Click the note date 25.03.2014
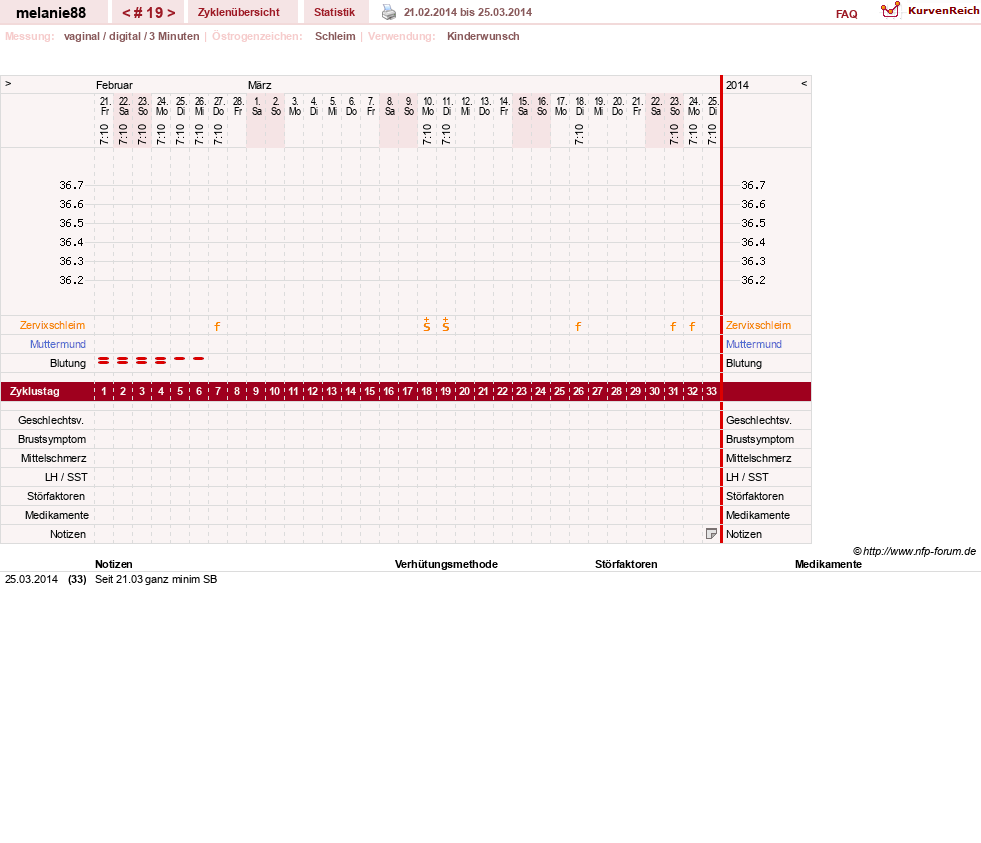The width and height of the screenshot is (981, 843). point(31,580)
